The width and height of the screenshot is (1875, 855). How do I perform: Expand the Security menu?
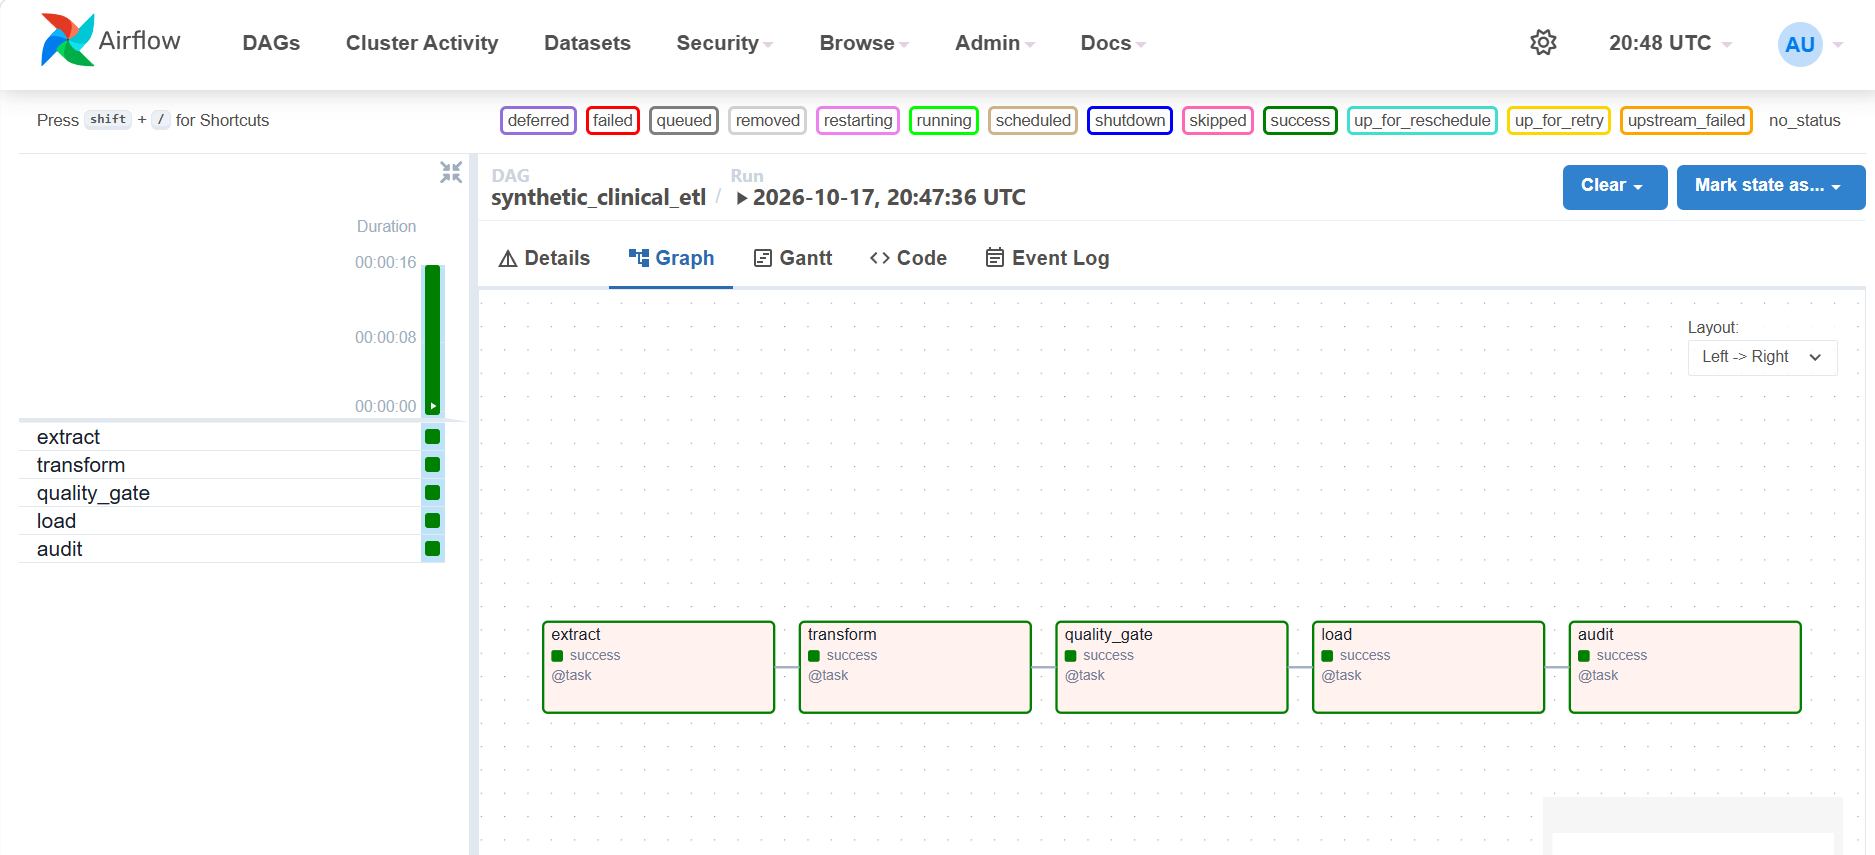pyautogui.click(x=725, y=43)
